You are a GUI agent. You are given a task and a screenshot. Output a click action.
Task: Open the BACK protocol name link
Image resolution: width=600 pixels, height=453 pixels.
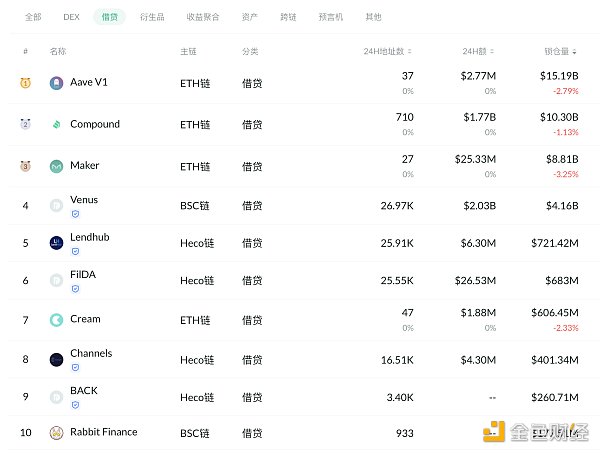(84, 390)
